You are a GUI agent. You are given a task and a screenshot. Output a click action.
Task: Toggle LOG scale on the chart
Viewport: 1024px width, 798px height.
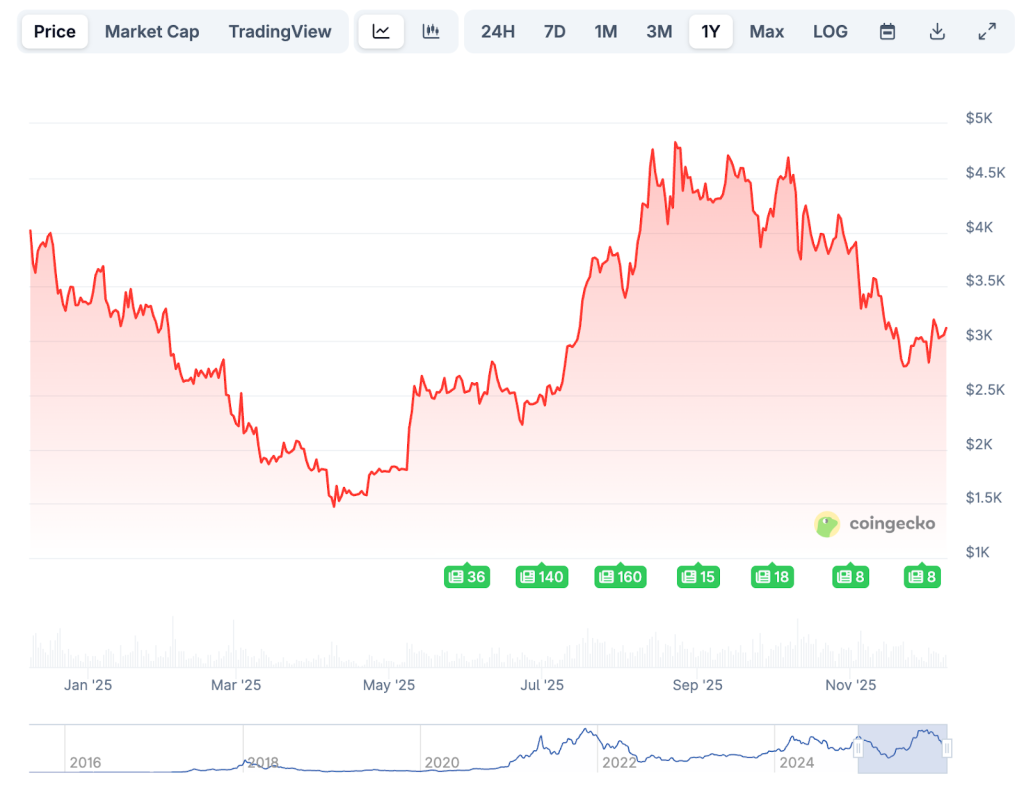(x=830, y=31)
